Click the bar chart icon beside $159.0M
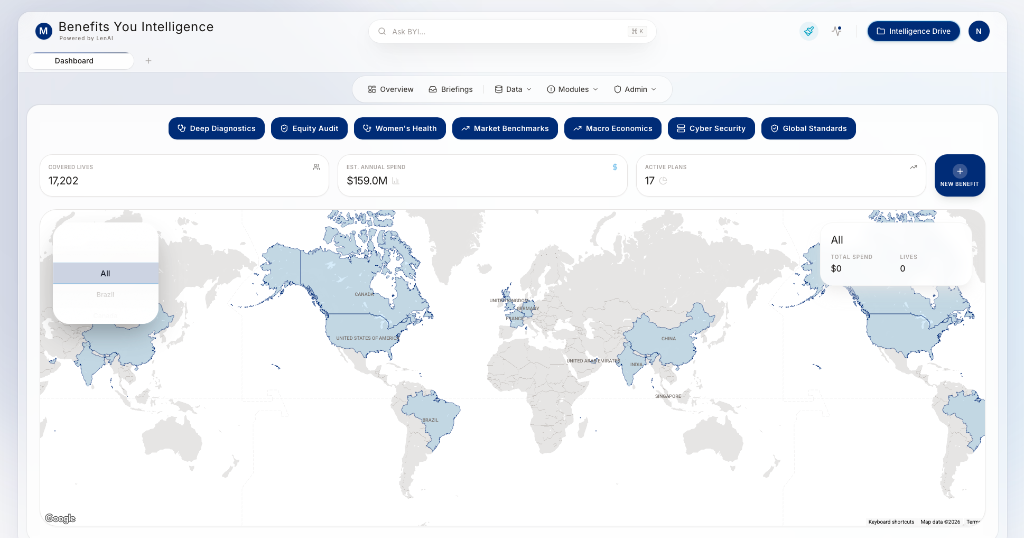 tap(396, 181)
